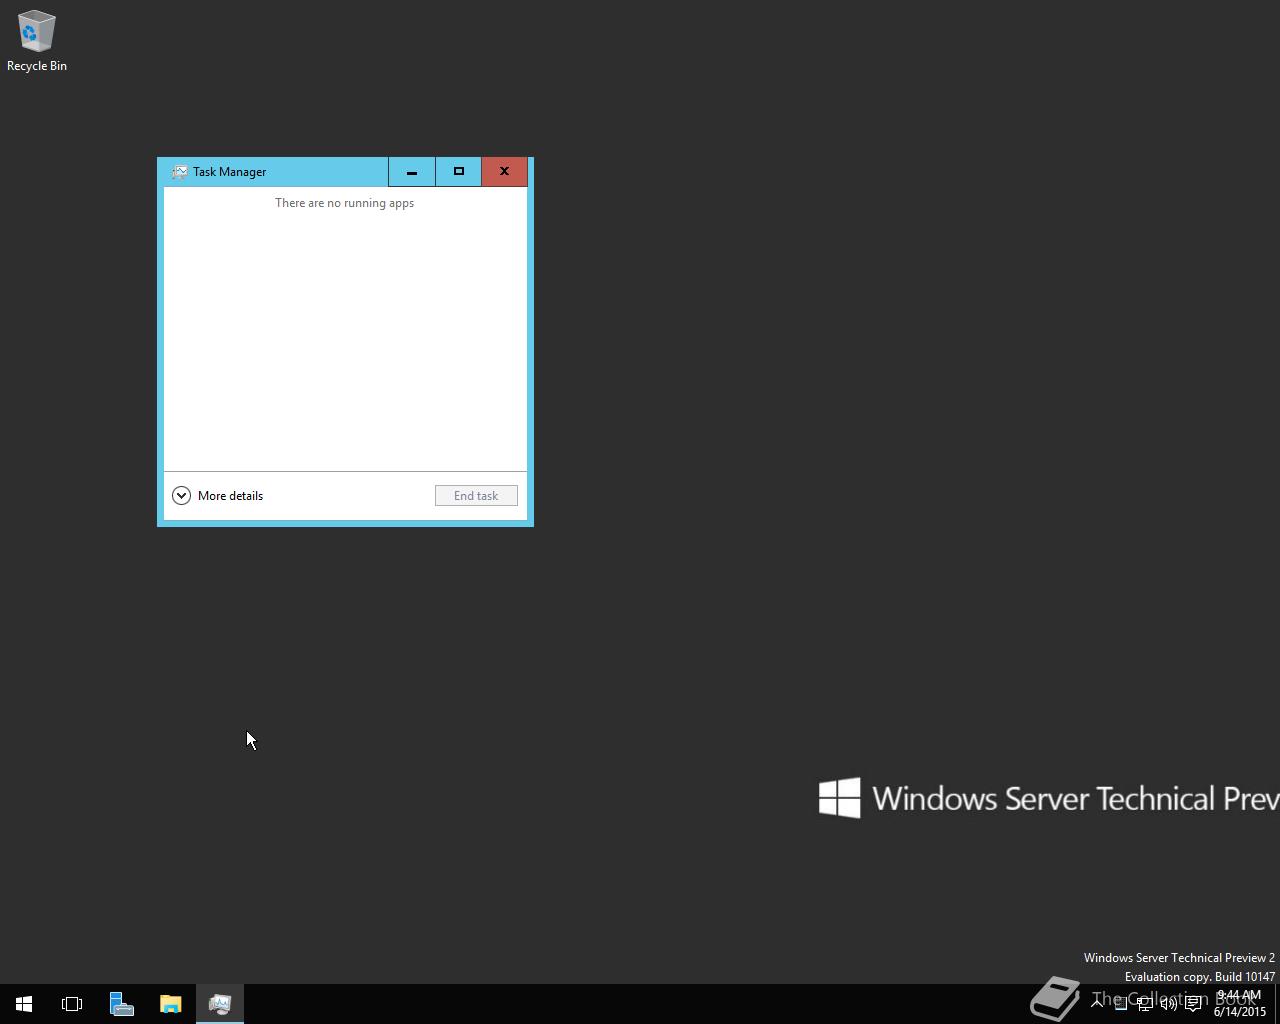Close the Task Manager window
Screen dimensions: 1280x1024
tap(504, 171)
